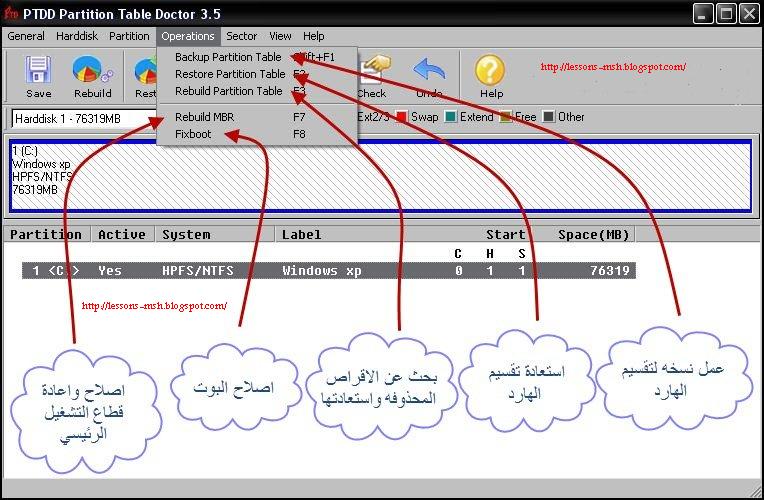Choose Rebuild MBR entry
This screenshot has height=500, width=764.
(257, 117)
